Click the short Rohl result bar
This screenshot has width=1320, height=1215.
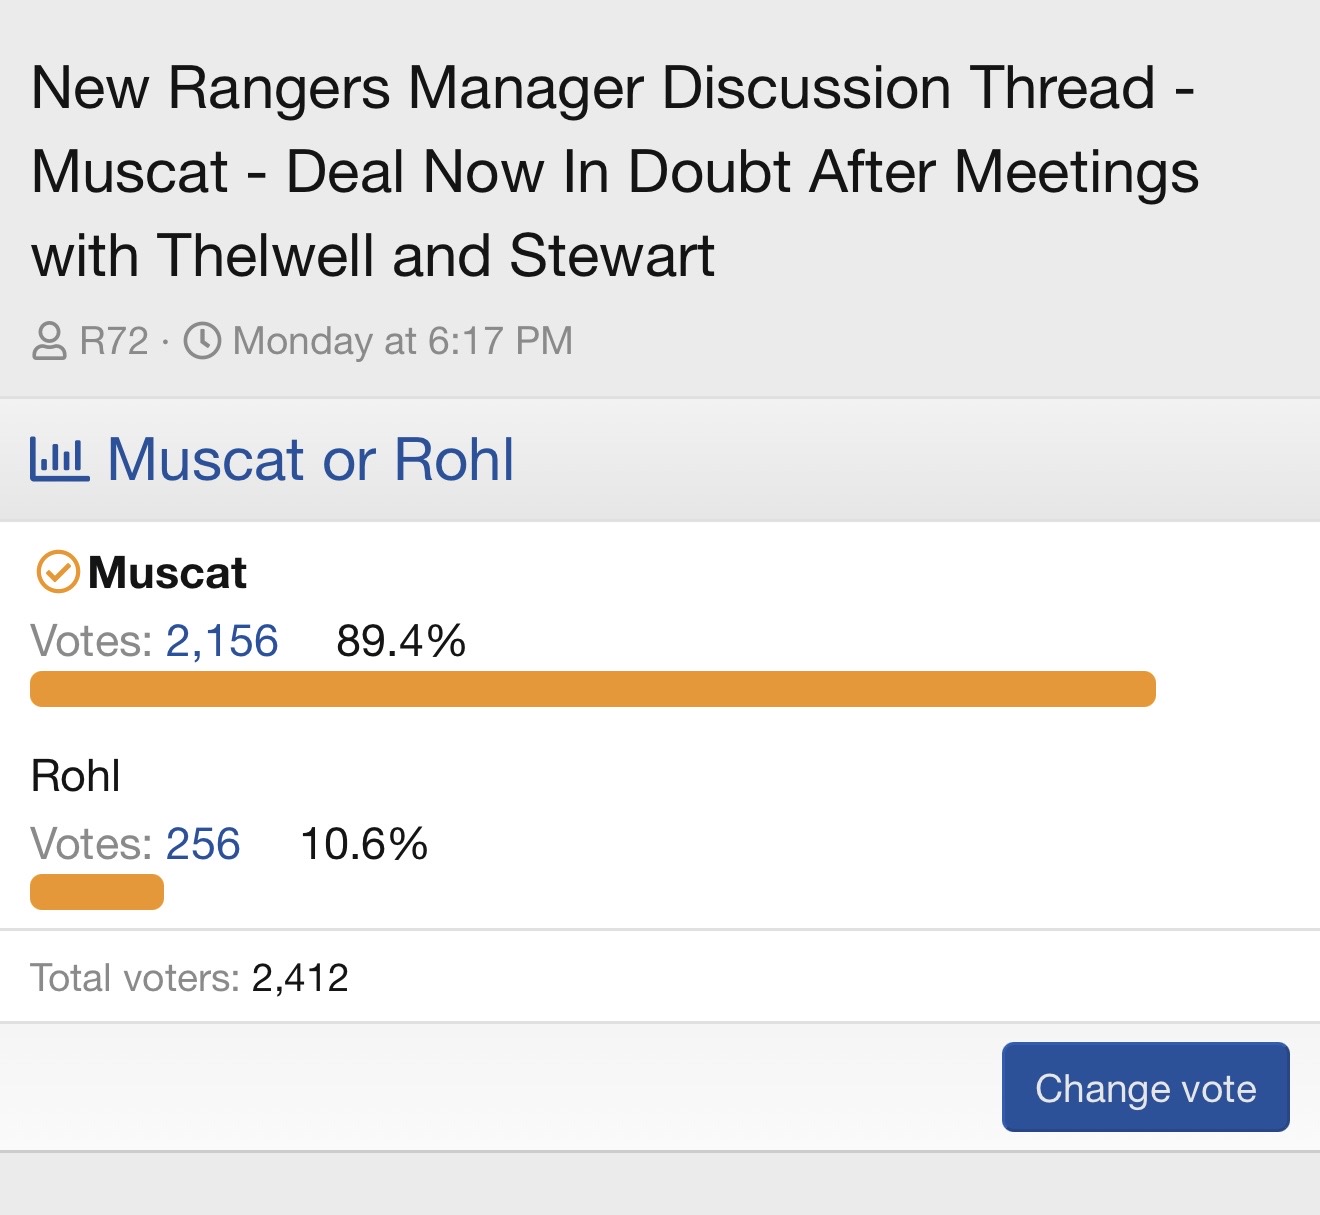click(x=97, y=892)
